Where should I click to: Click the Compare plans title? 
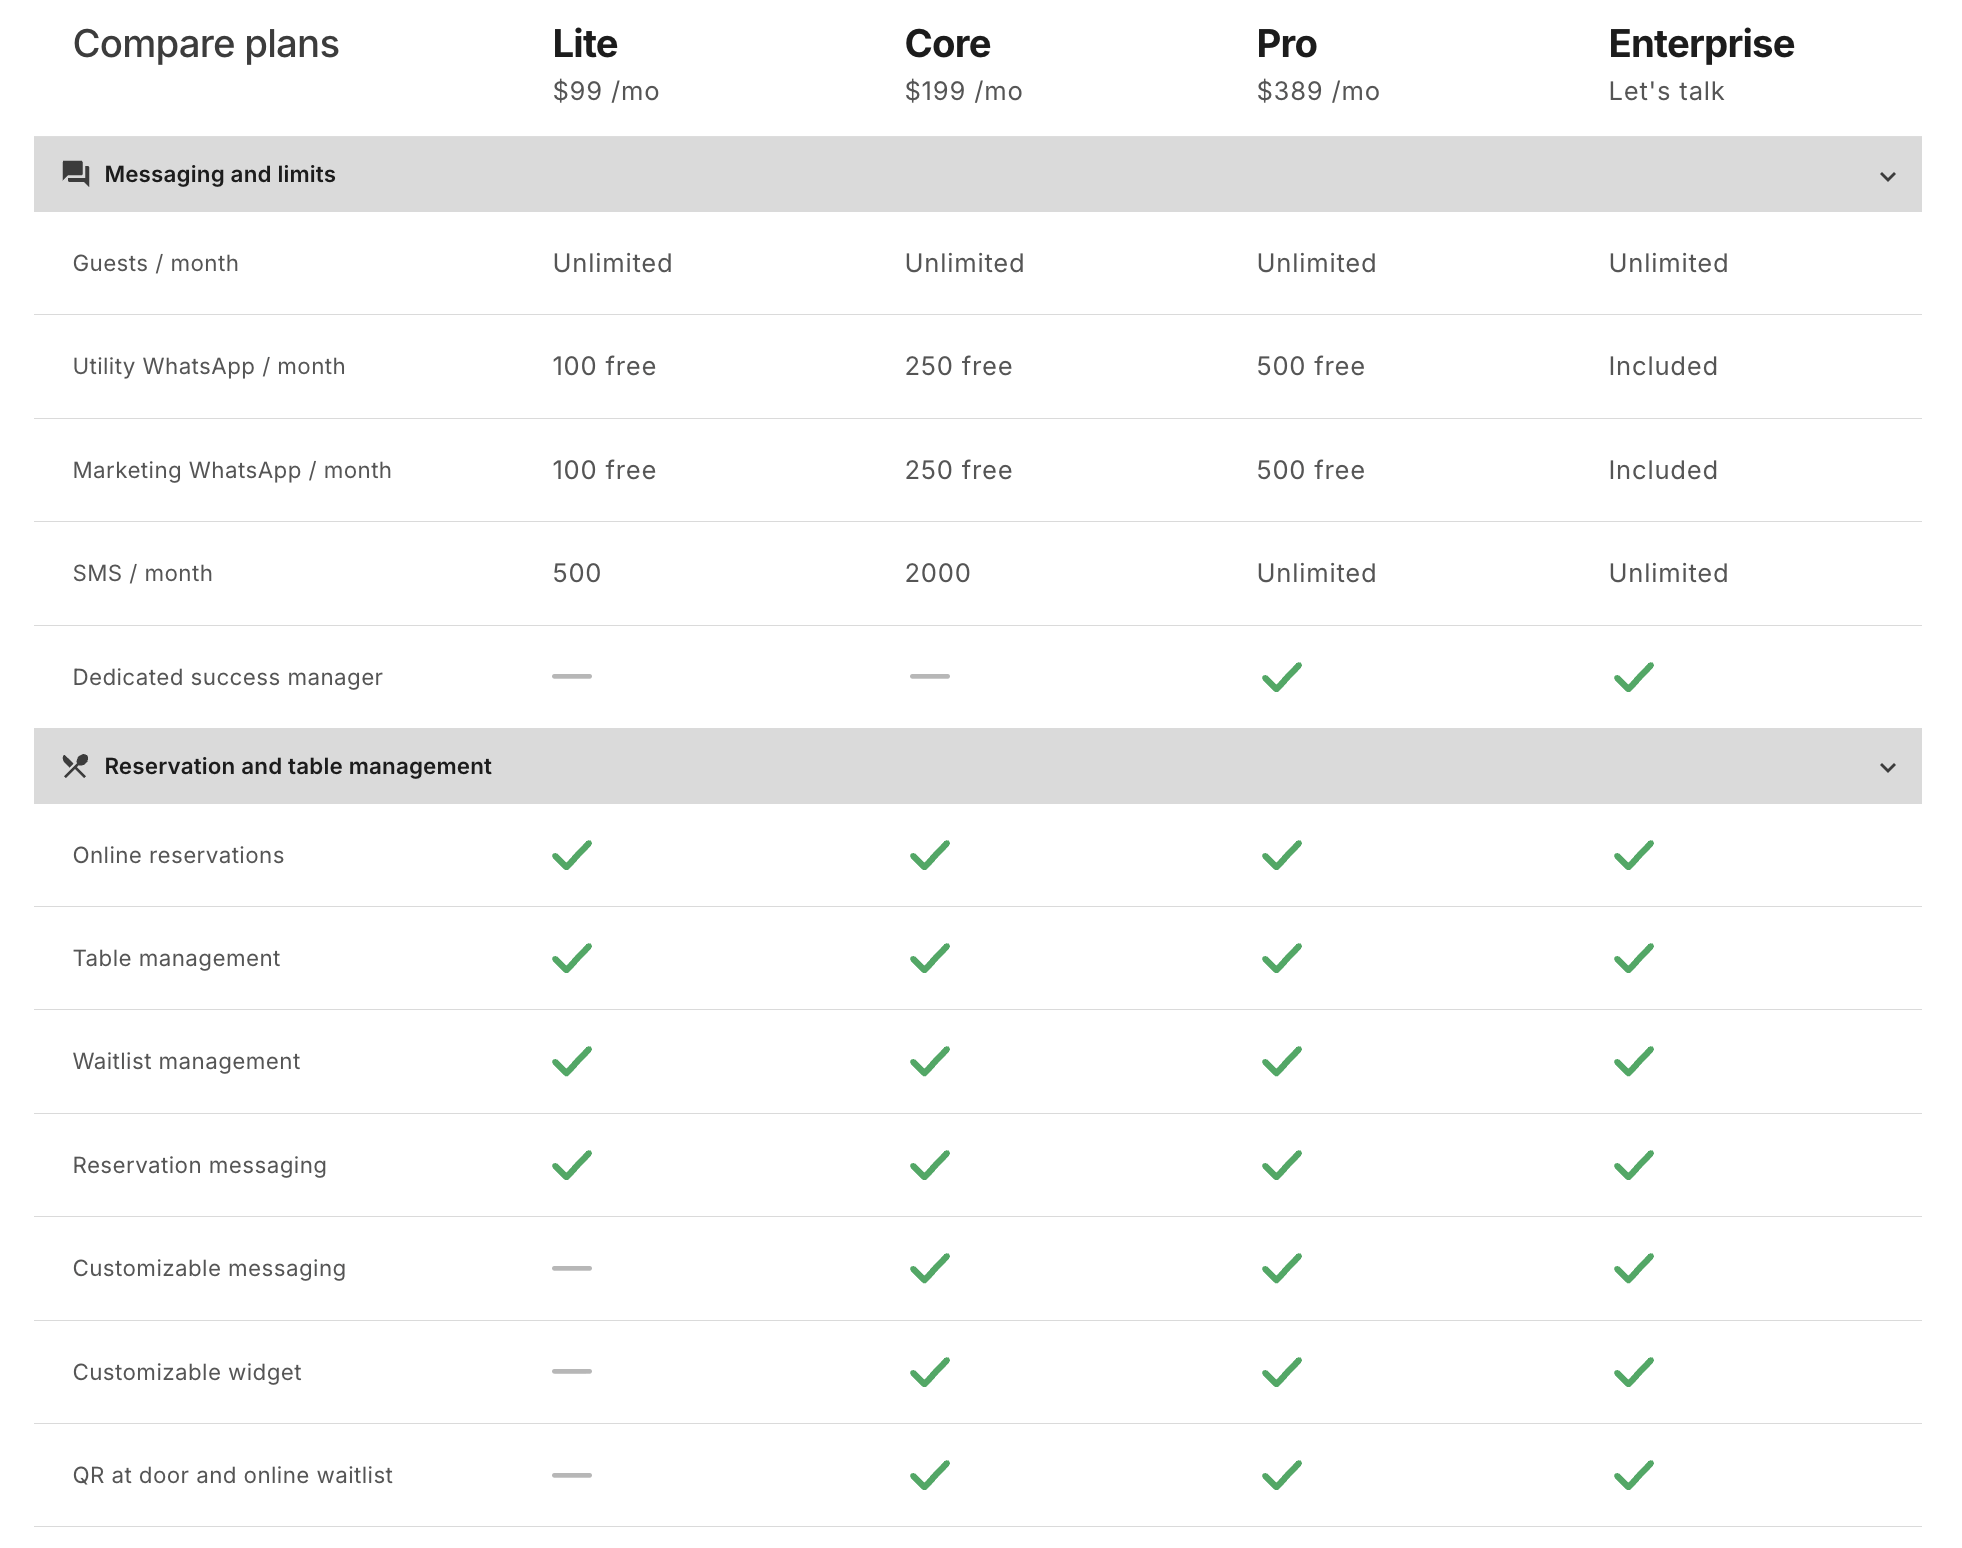[x=206, y=45]
